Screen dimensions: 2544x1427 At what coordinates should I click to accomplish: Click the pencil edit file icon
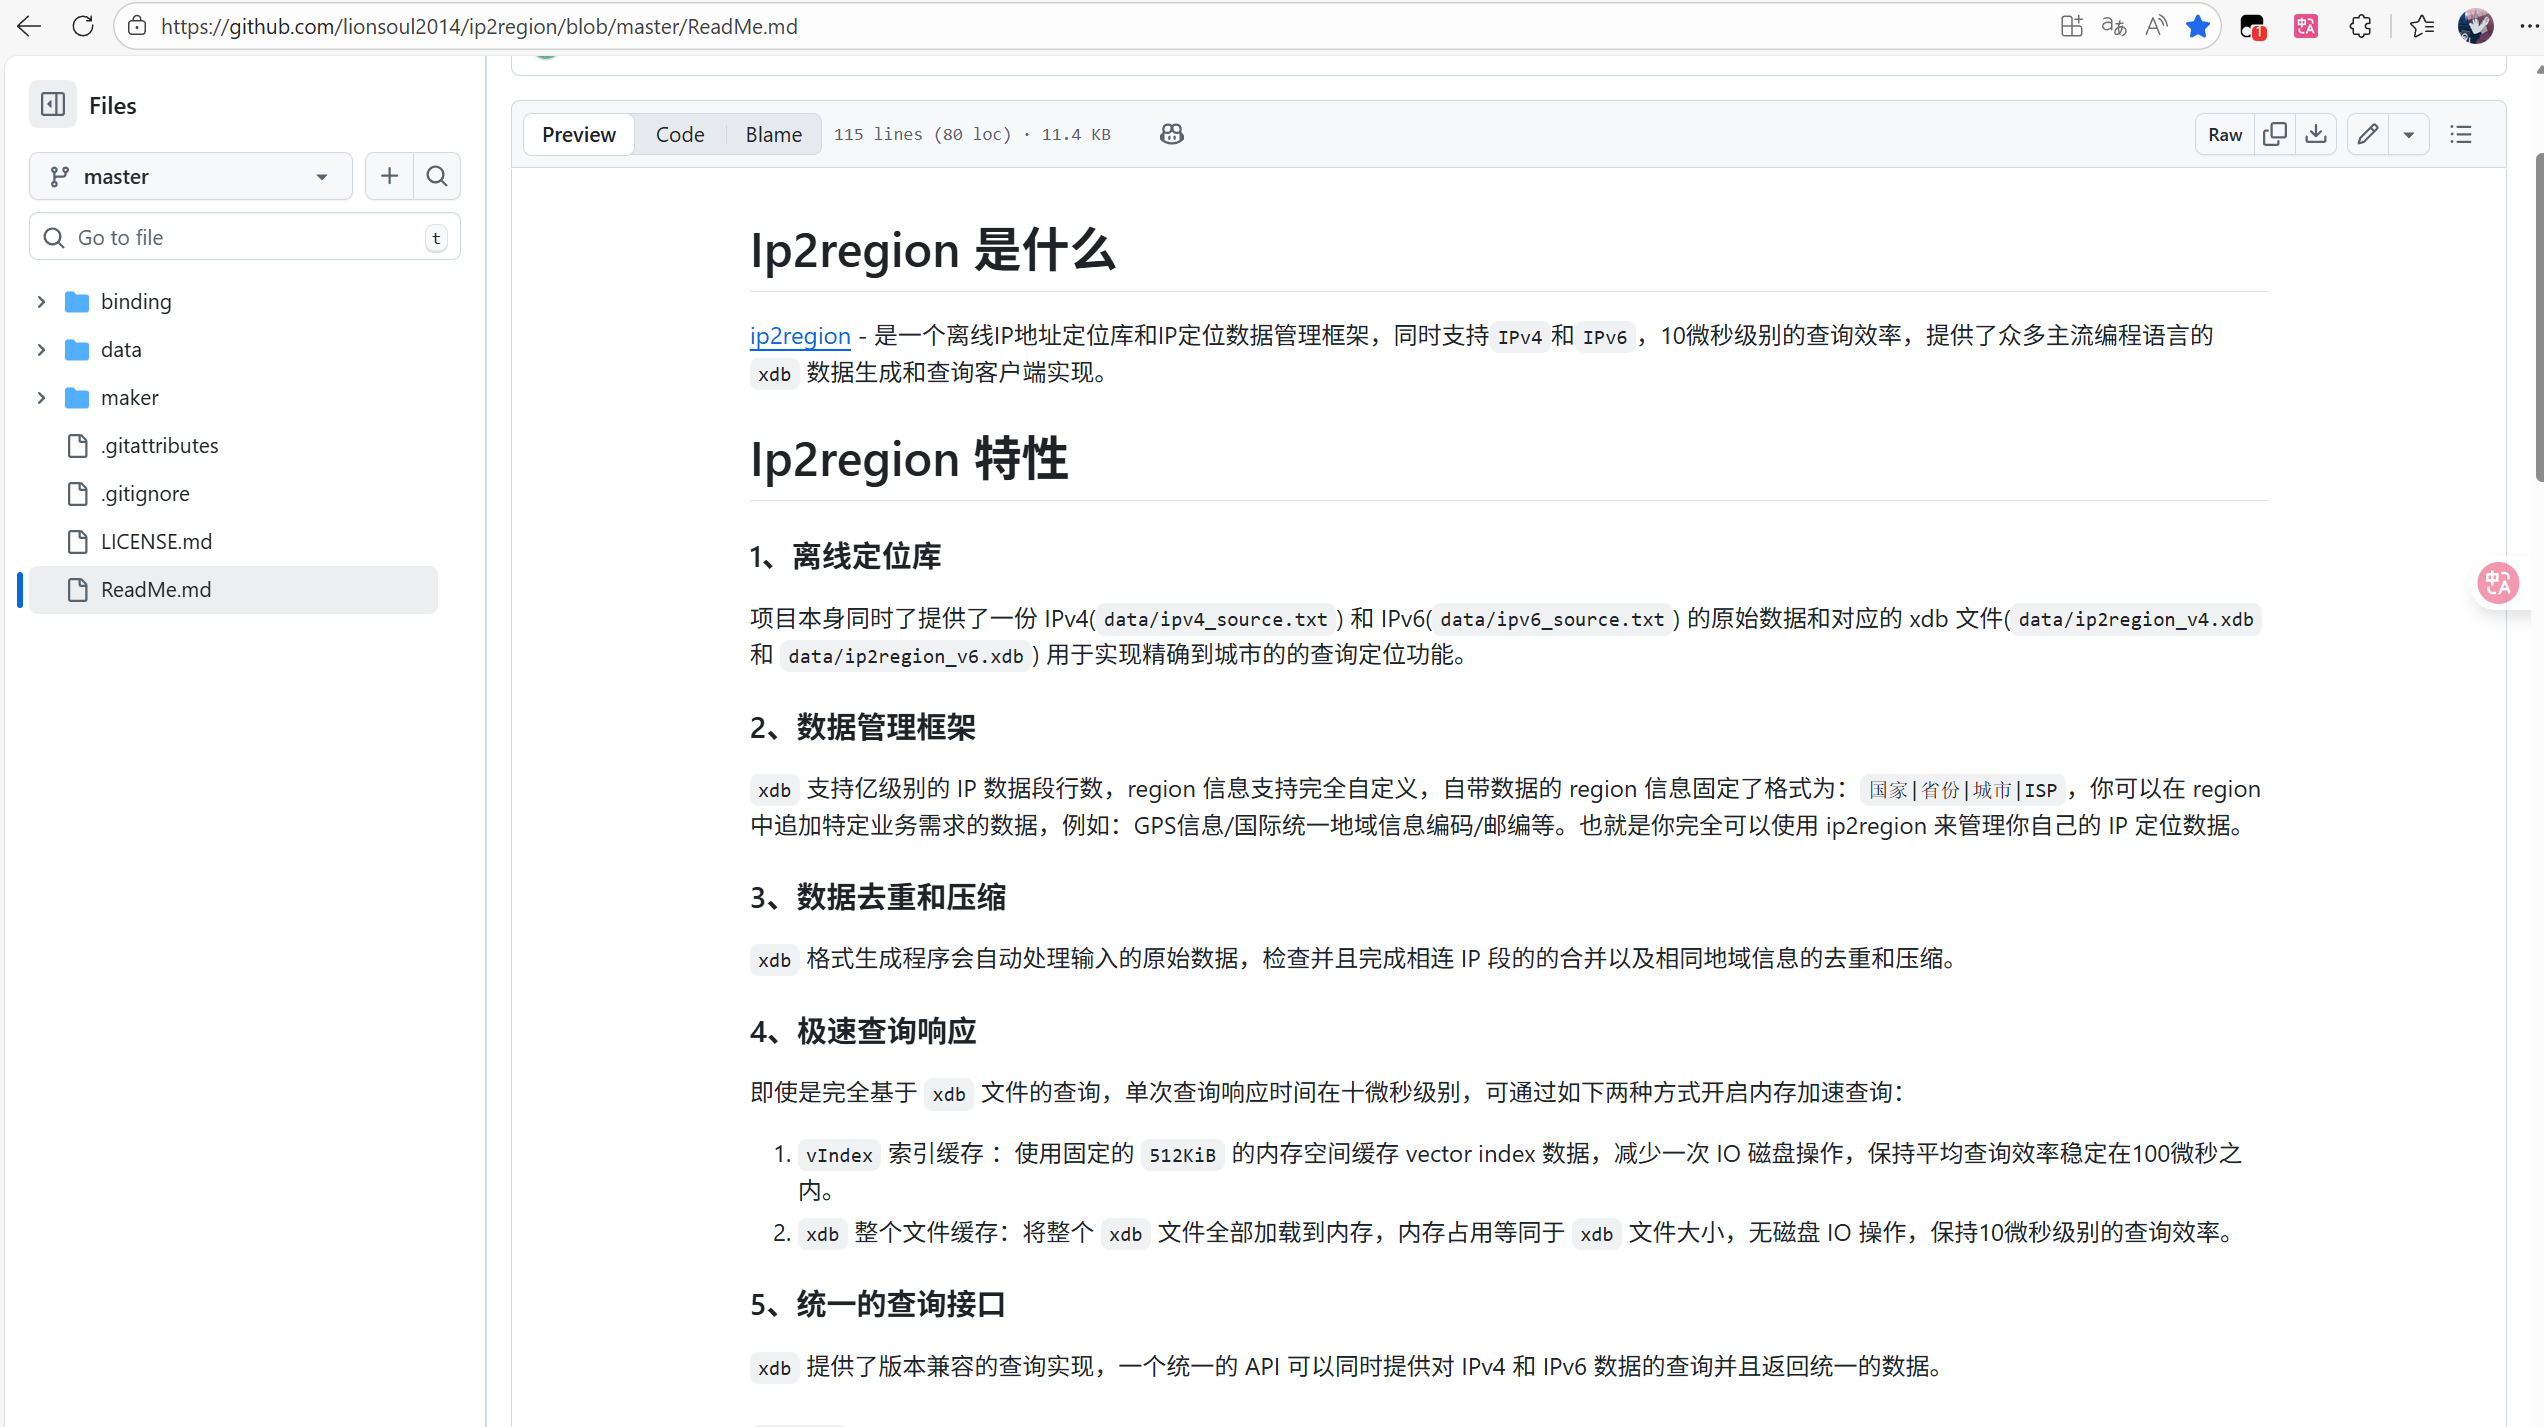[x=2367, y=134]
